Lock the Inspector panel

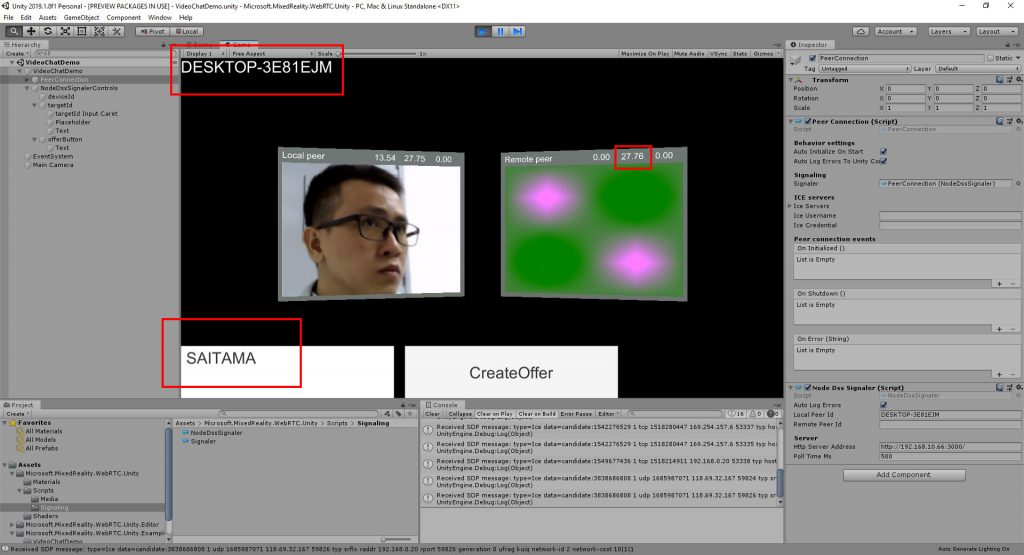[1008, 45]
